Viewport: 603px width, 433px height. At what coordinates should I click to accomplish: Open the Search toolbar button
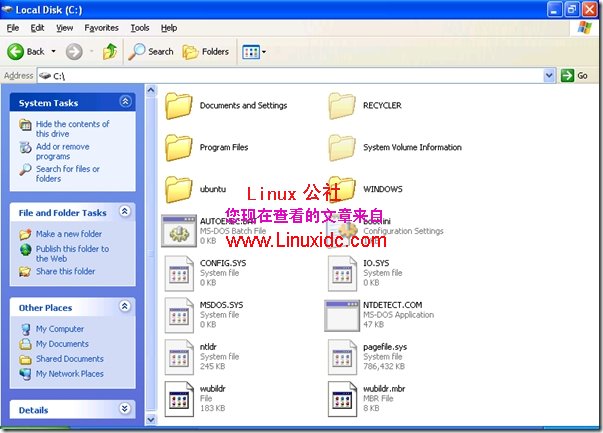[x=151, y=52]
